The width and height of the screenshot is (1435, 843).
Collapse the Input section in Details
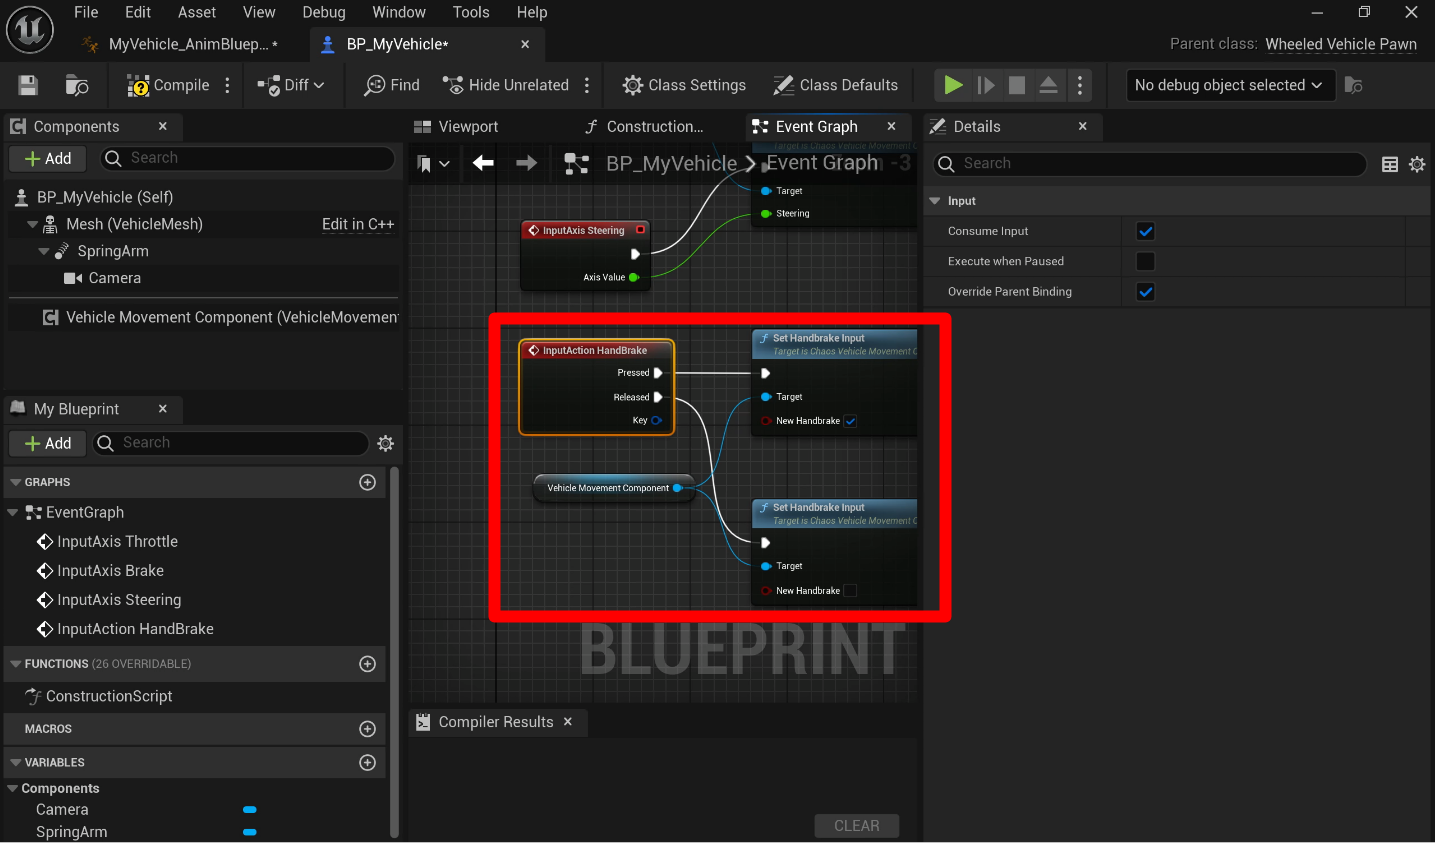click(936, 201)
